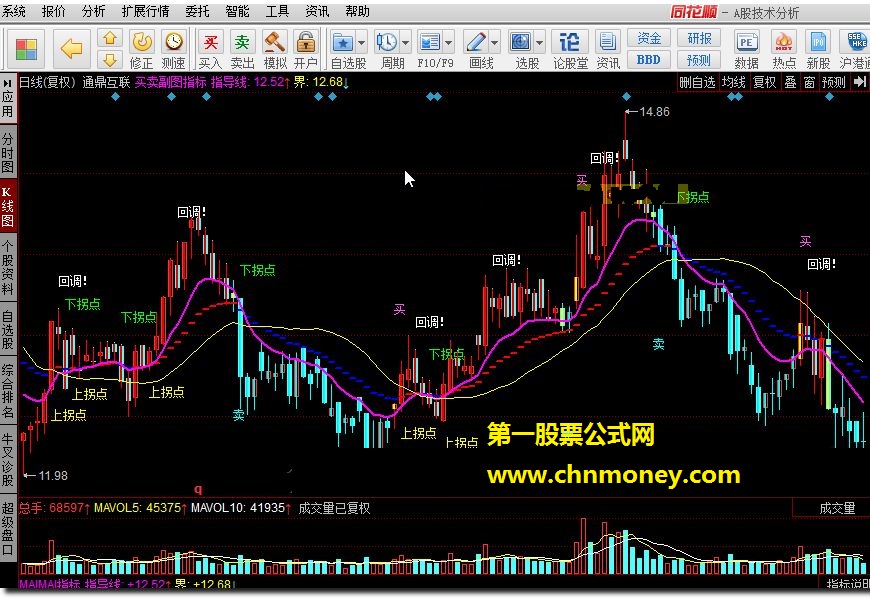Select the K线图 sidebar tab
This screenshot has width=870, height=599.
click(x=8, y=206)
